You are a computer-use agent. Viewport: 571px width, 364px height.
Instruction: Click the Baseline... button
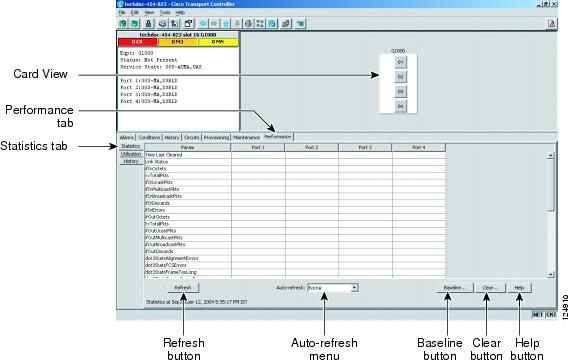(x=455, y=288)
